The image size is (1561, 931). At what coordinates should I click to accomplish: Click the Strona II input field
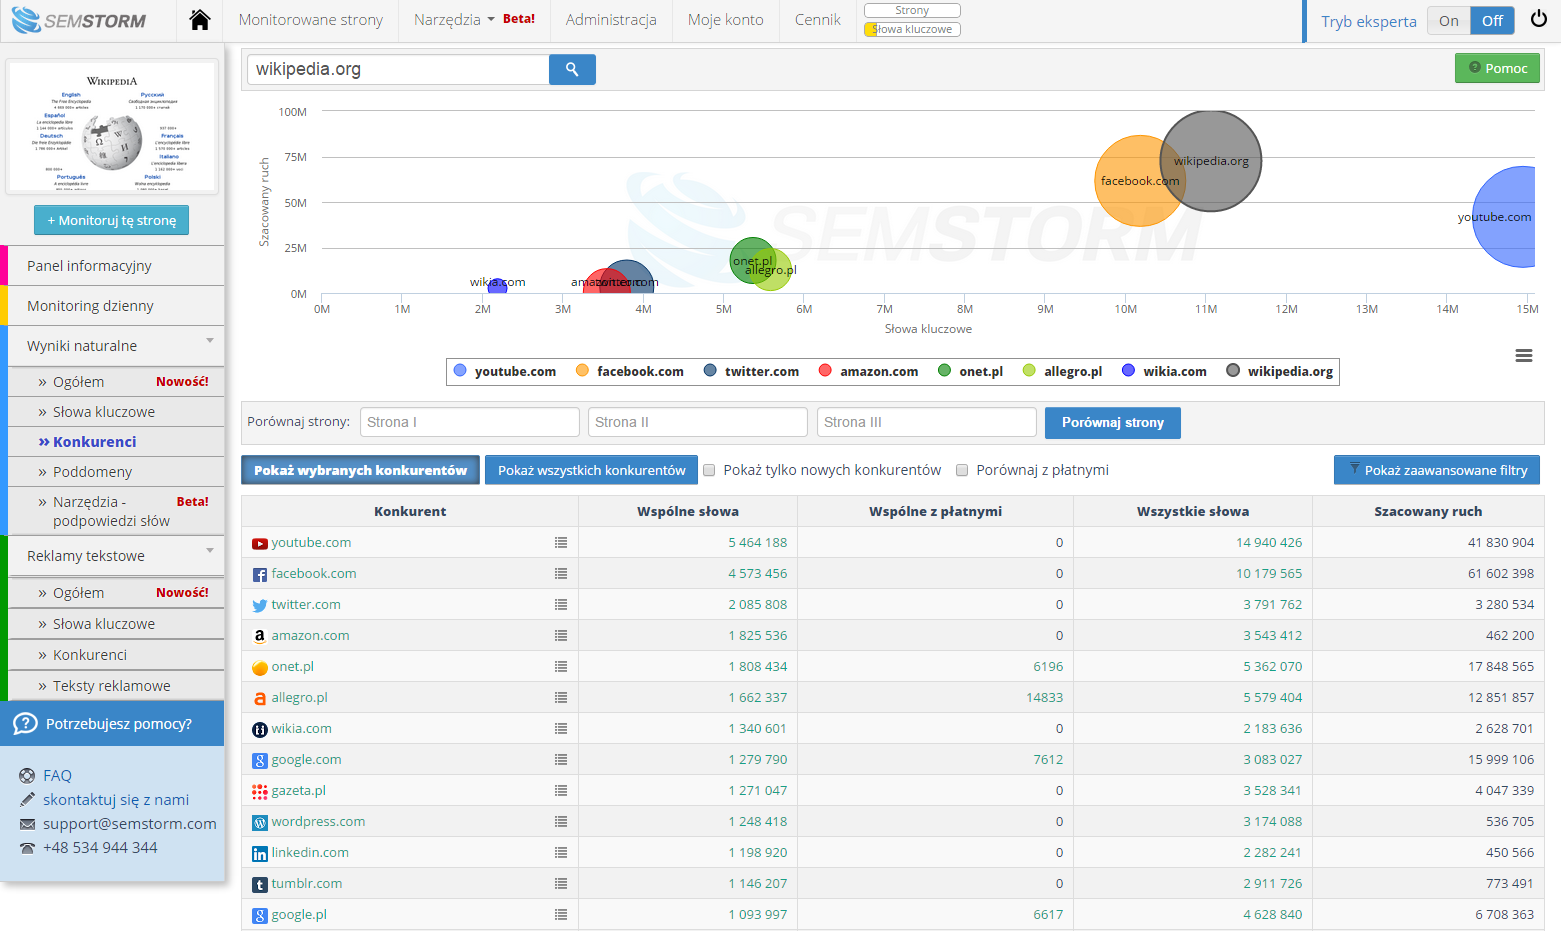click(x=697, y=422)
